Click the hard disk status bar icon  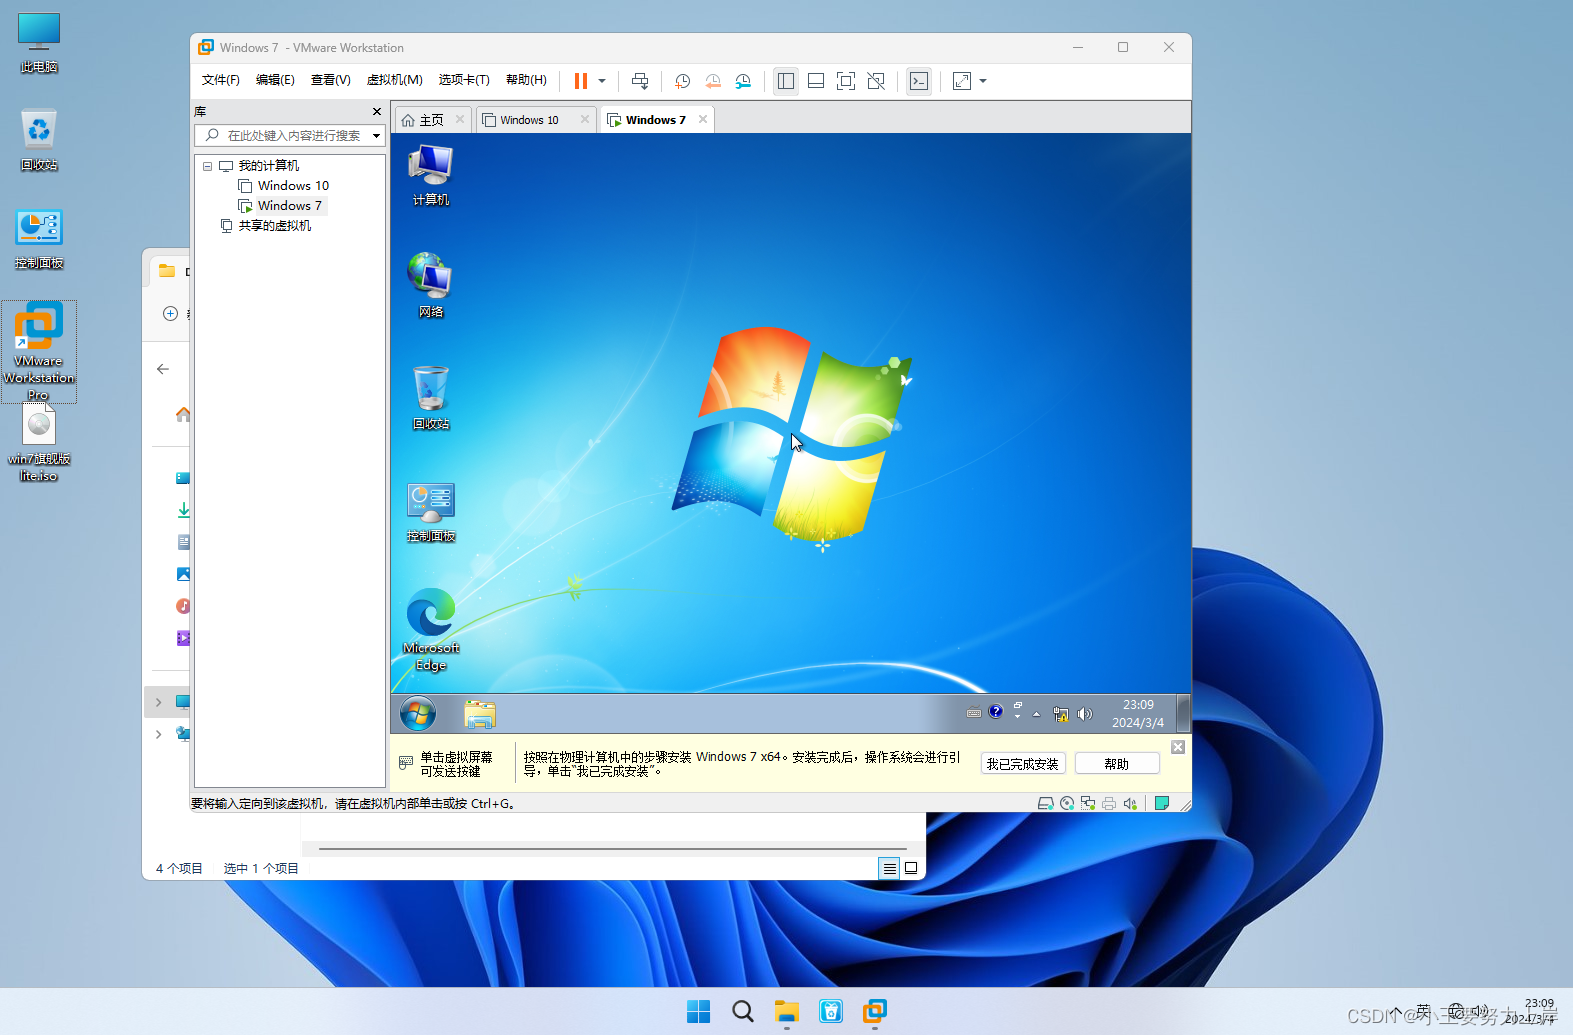[x=1045, y=803]
